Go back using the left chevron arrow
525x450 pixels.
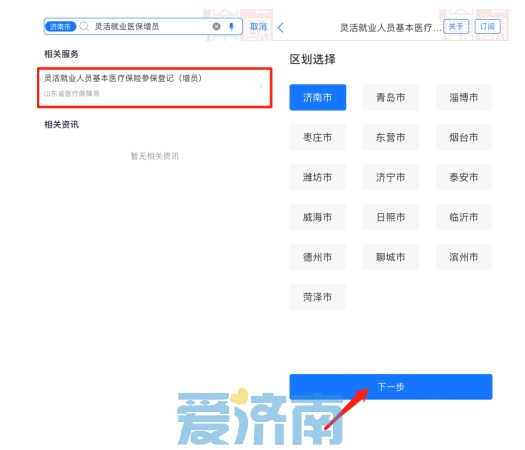click(x=281, y=27)
